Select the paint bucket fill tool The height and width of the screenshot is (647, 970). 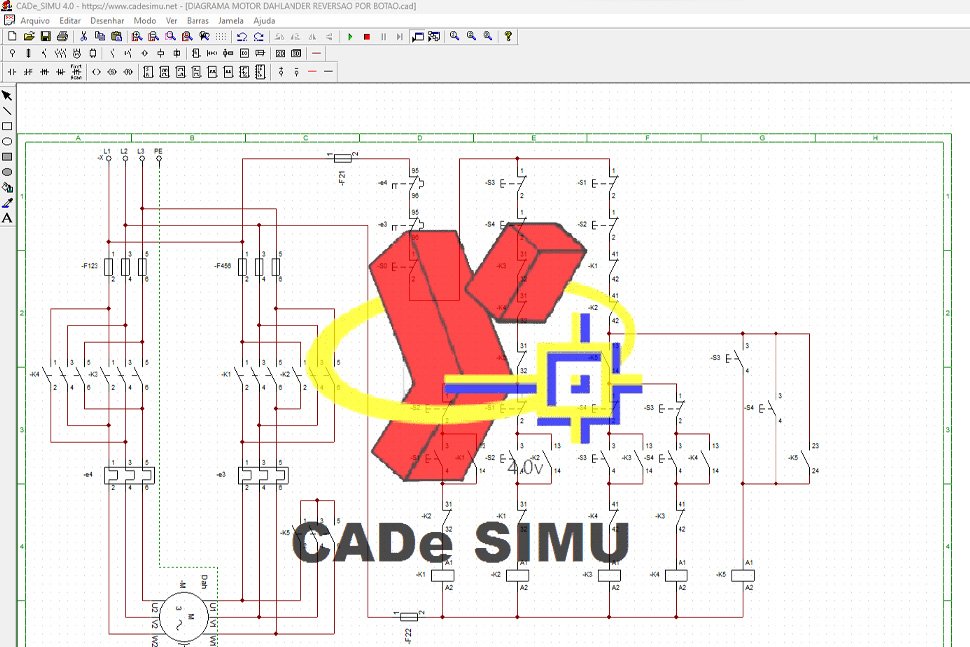7,187
